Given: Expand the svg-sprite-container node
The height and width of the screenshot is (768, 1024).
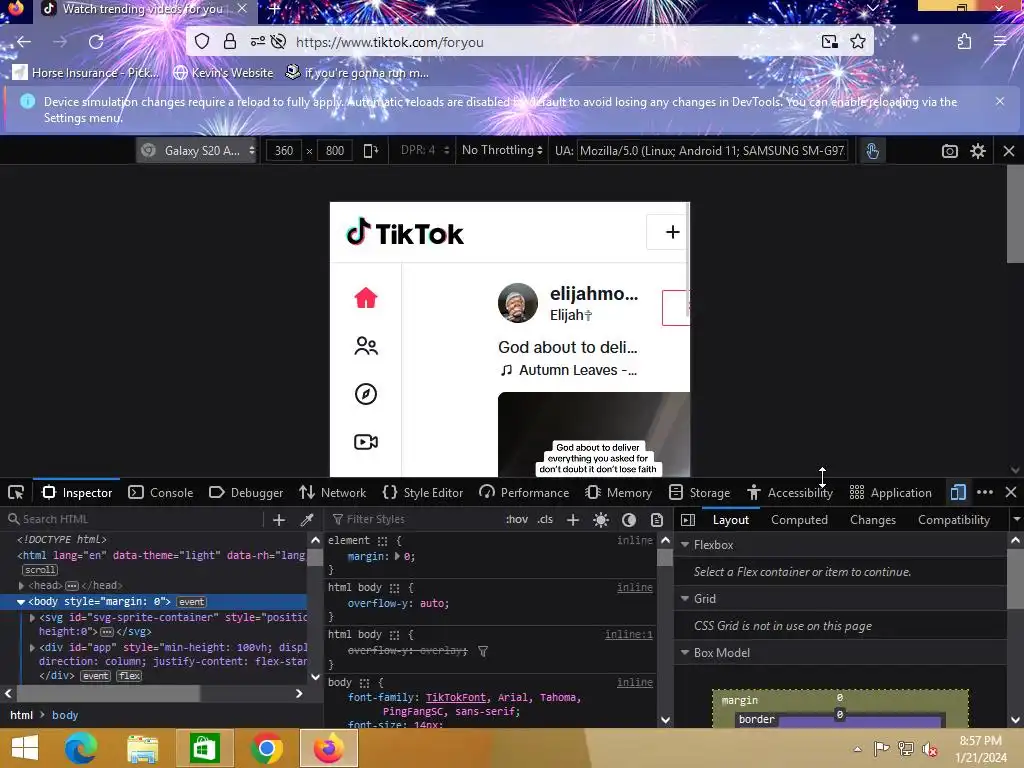Looking at the screenshot, I should pyautogui.click(x=33, y=617).
